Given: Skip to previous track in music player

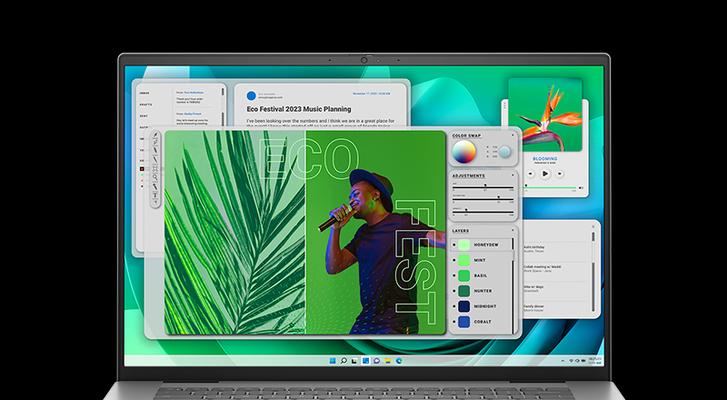Looking at the screenshot, I should pyautogui.click(x=530, y=173).
